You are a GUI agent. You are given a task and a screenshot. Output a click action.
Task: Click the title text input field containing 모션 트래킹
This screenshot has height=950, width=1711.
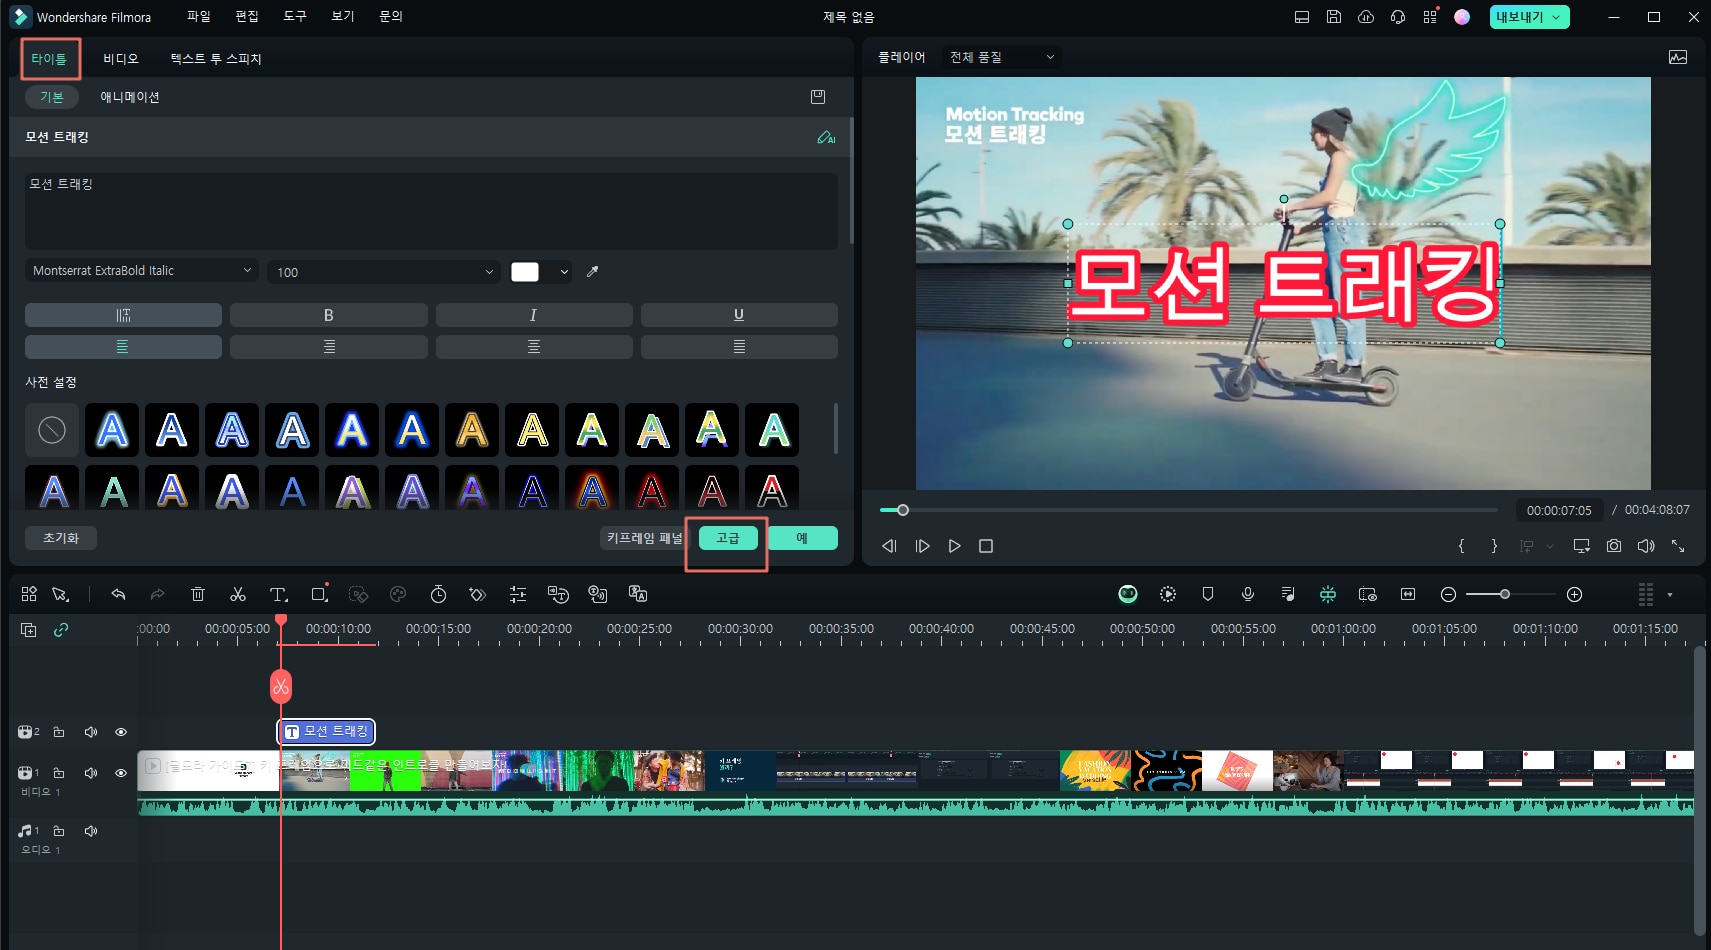[431, 211]
